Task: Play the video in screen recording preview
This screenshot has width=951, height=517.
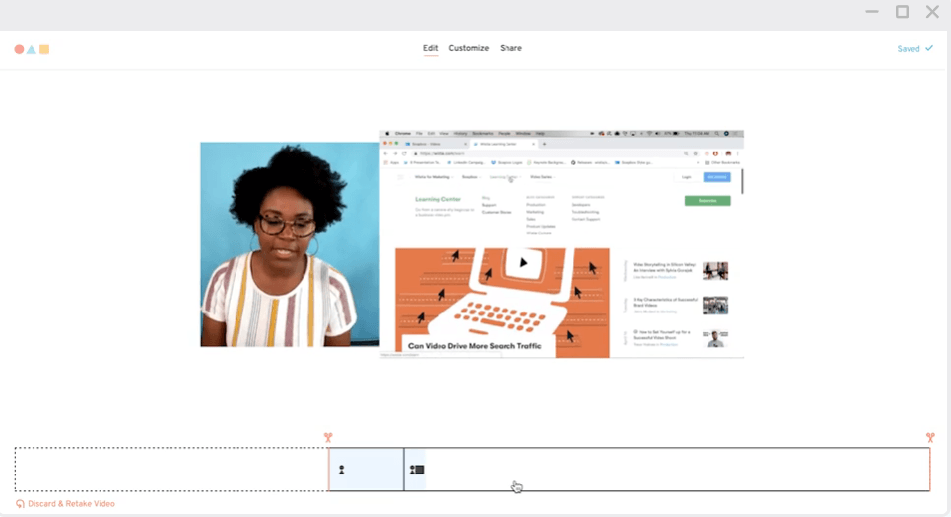Action: pyautogui.click(x=523, y=263)
